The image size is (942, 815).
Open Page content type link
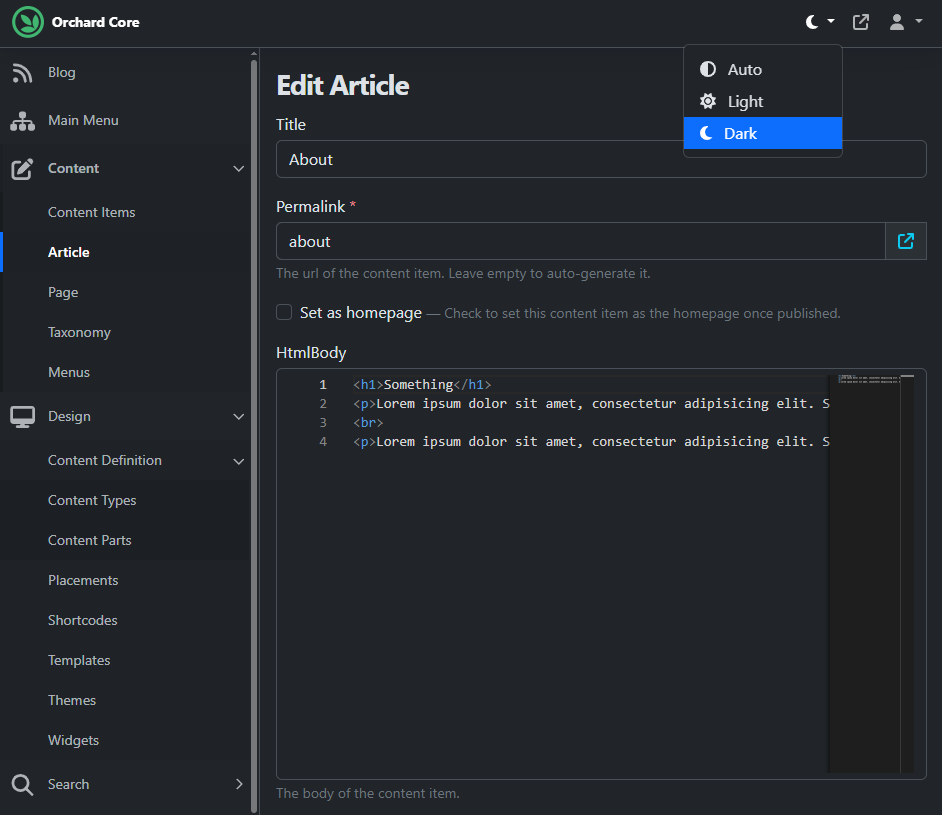pos(63,292)
